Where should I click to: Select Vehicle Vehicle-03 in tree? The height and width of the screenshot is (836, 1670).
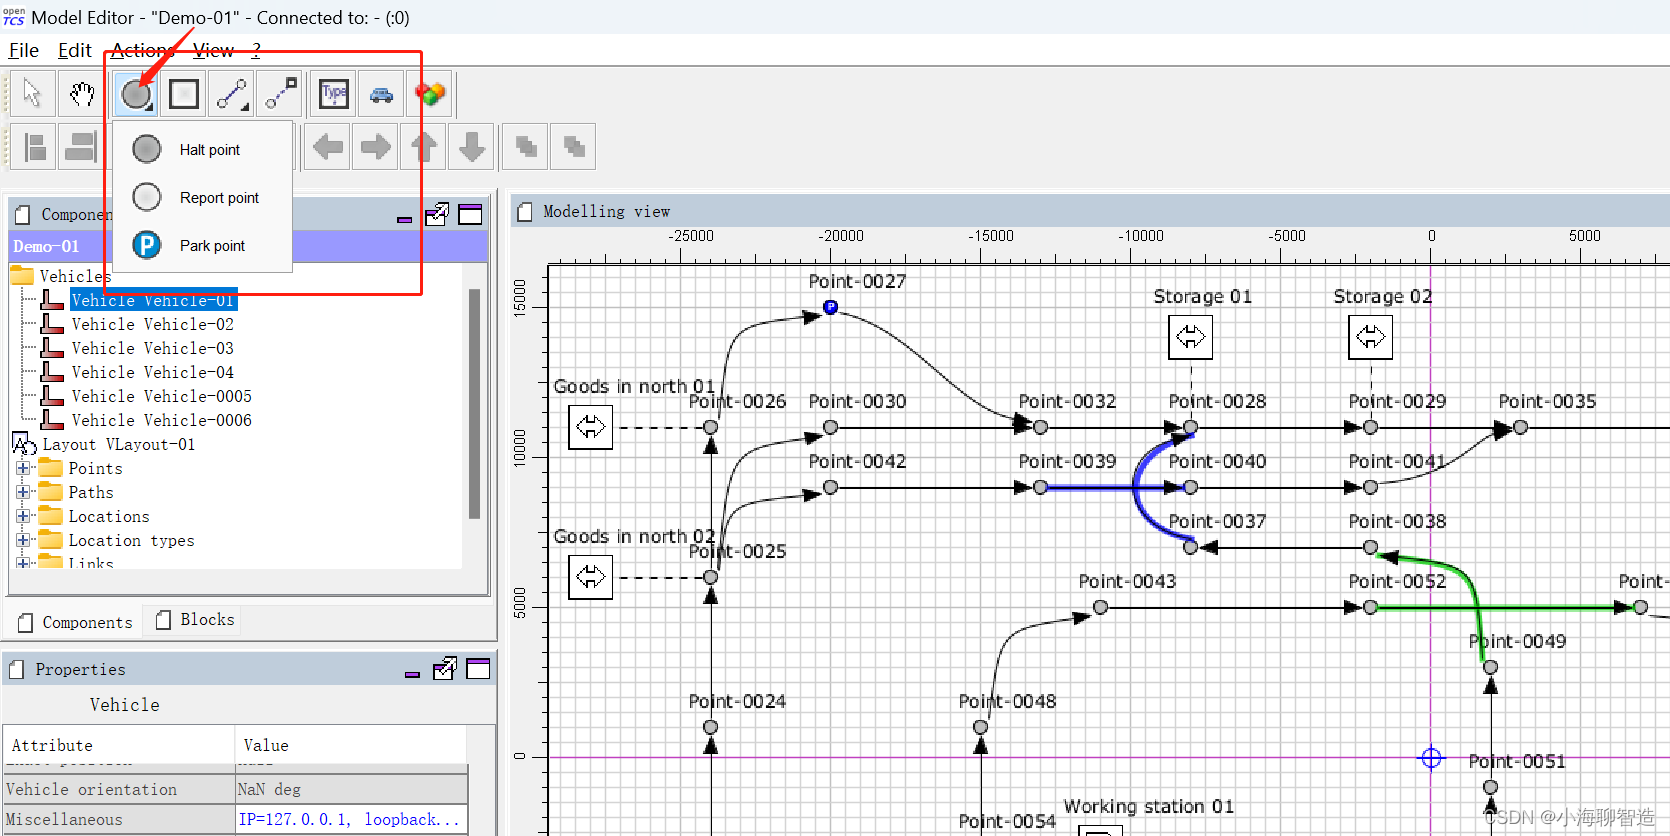[x=152, y=348]
